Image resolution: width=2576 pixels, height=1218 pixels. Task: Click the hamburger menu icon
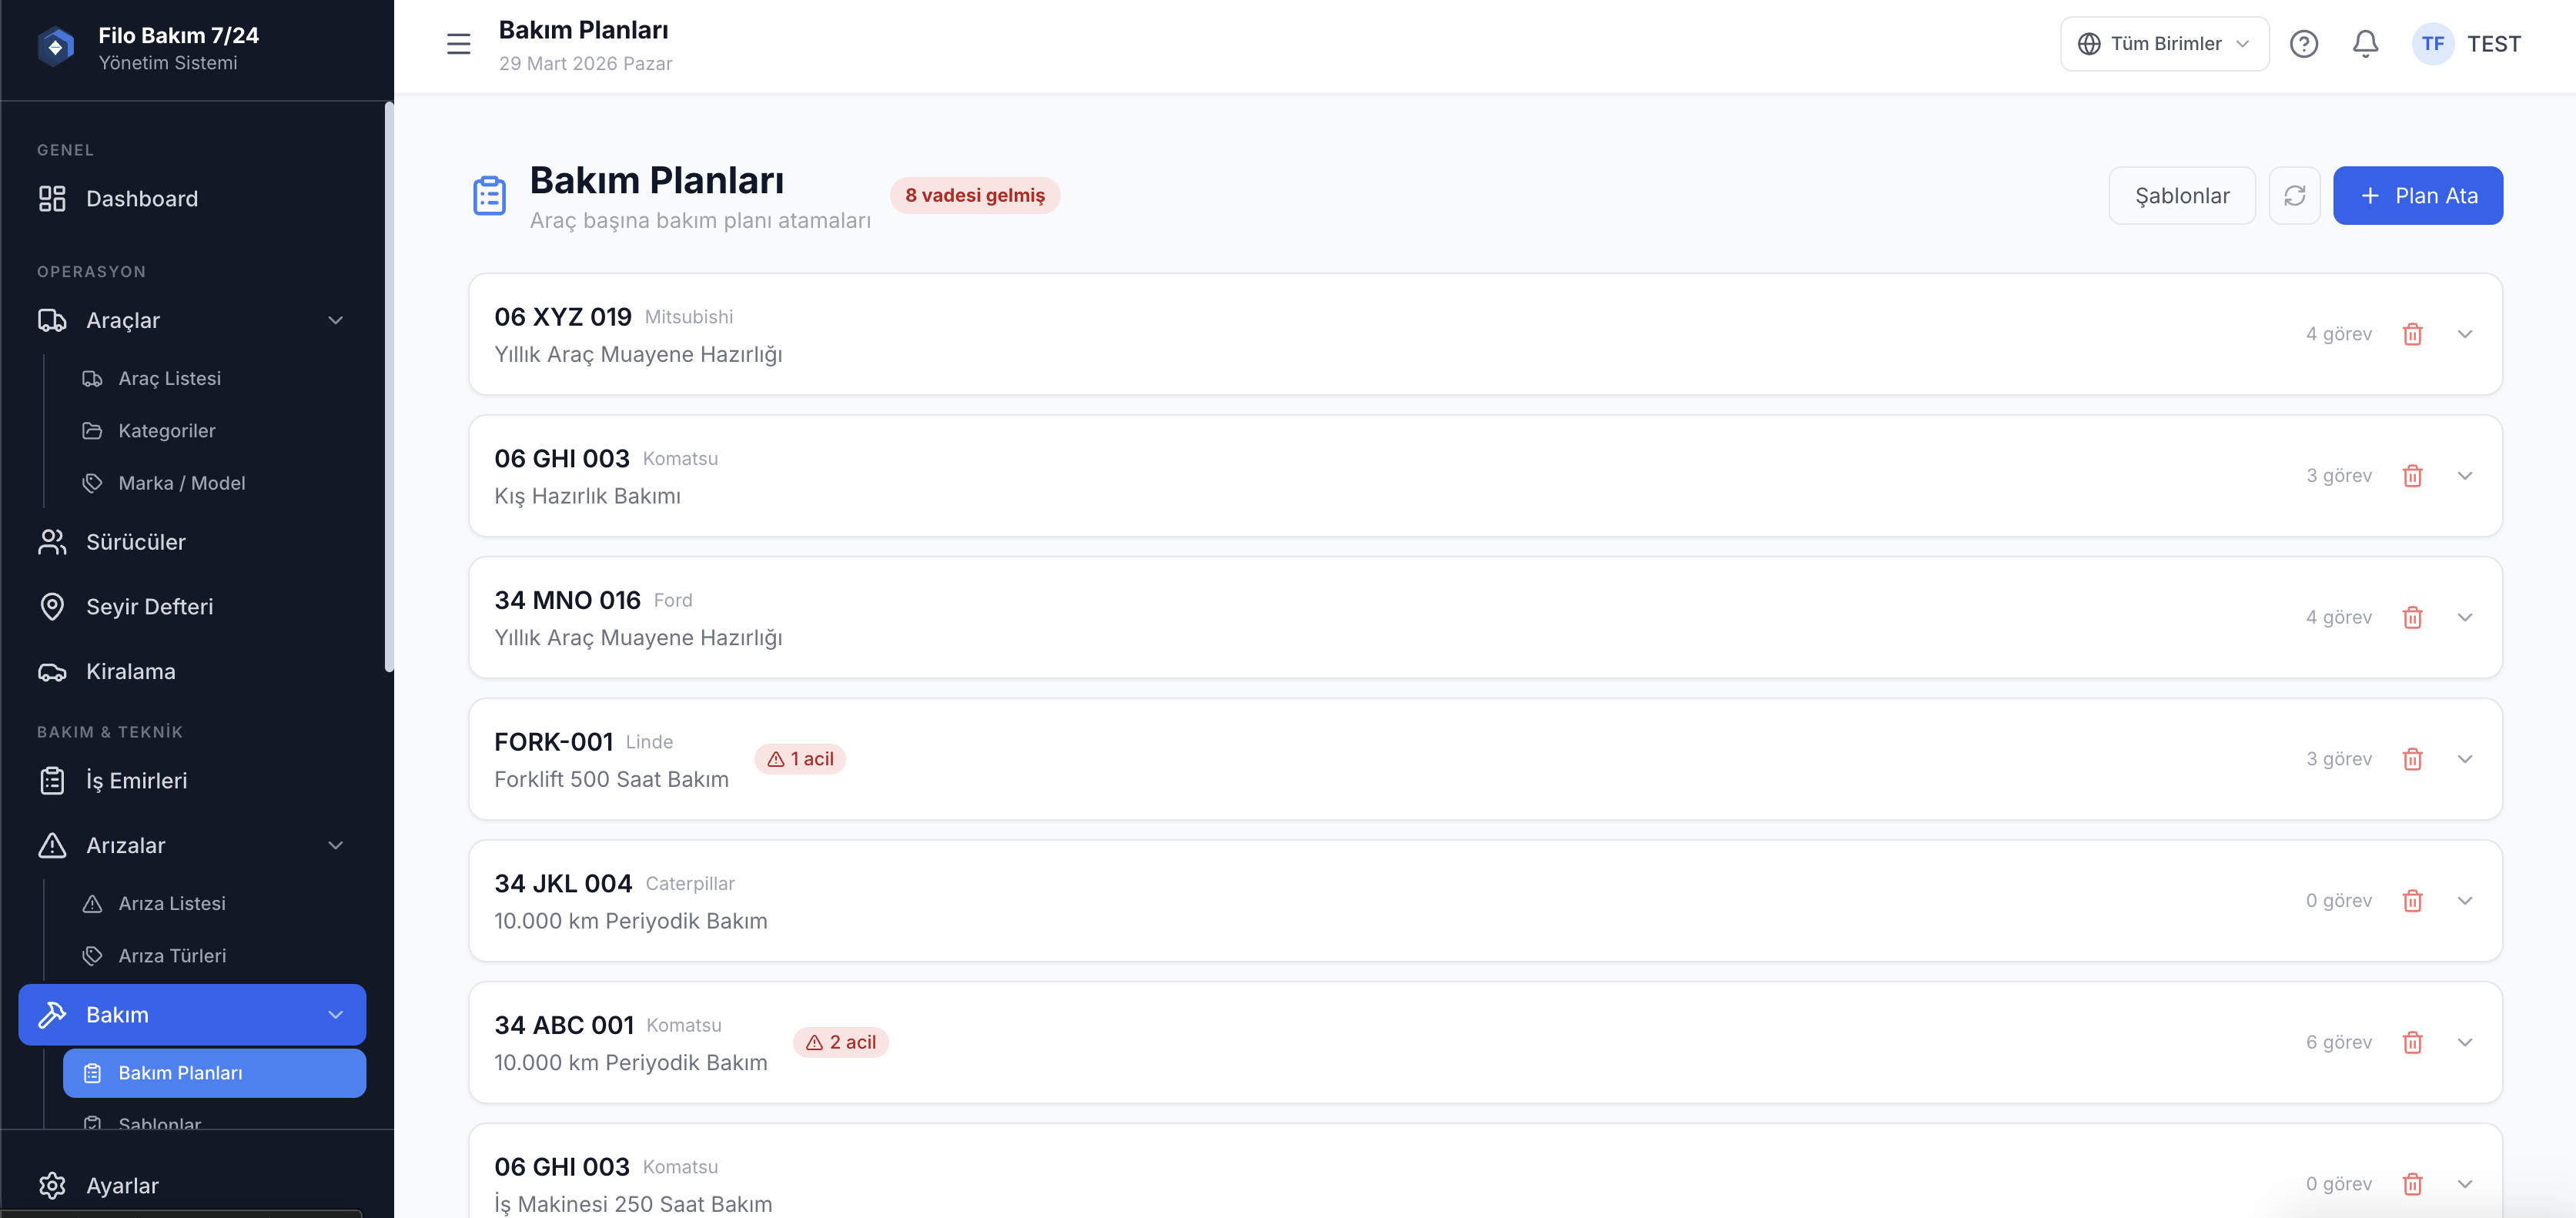coord(458,44)
